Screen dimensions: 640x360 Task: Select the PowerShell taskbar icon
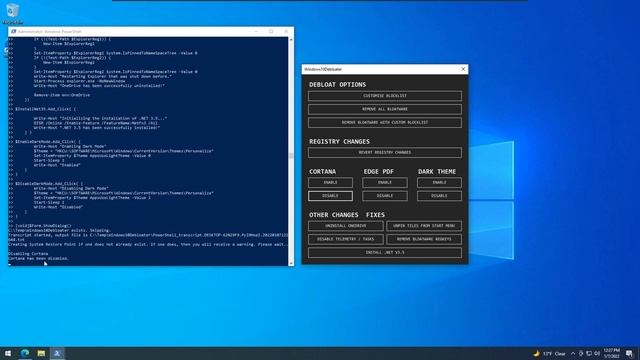(x=57, y=353)
